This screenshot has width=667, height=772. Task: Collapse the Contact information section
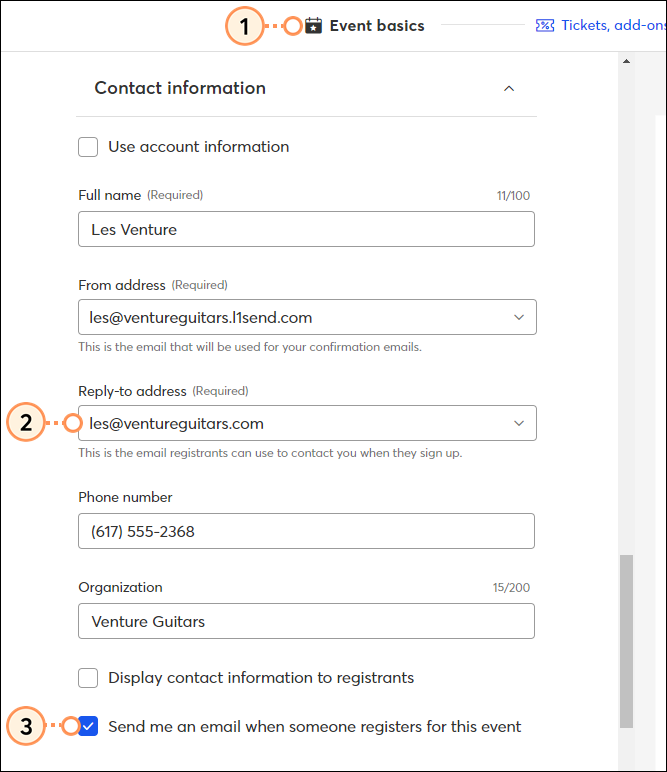(x=509, y=89)
